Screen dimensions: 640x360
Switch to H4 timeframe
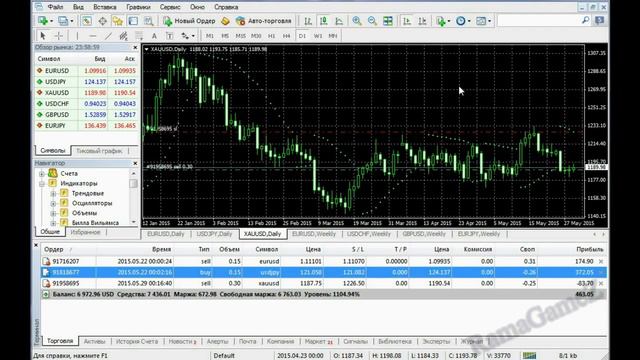[x=287, y=36]
